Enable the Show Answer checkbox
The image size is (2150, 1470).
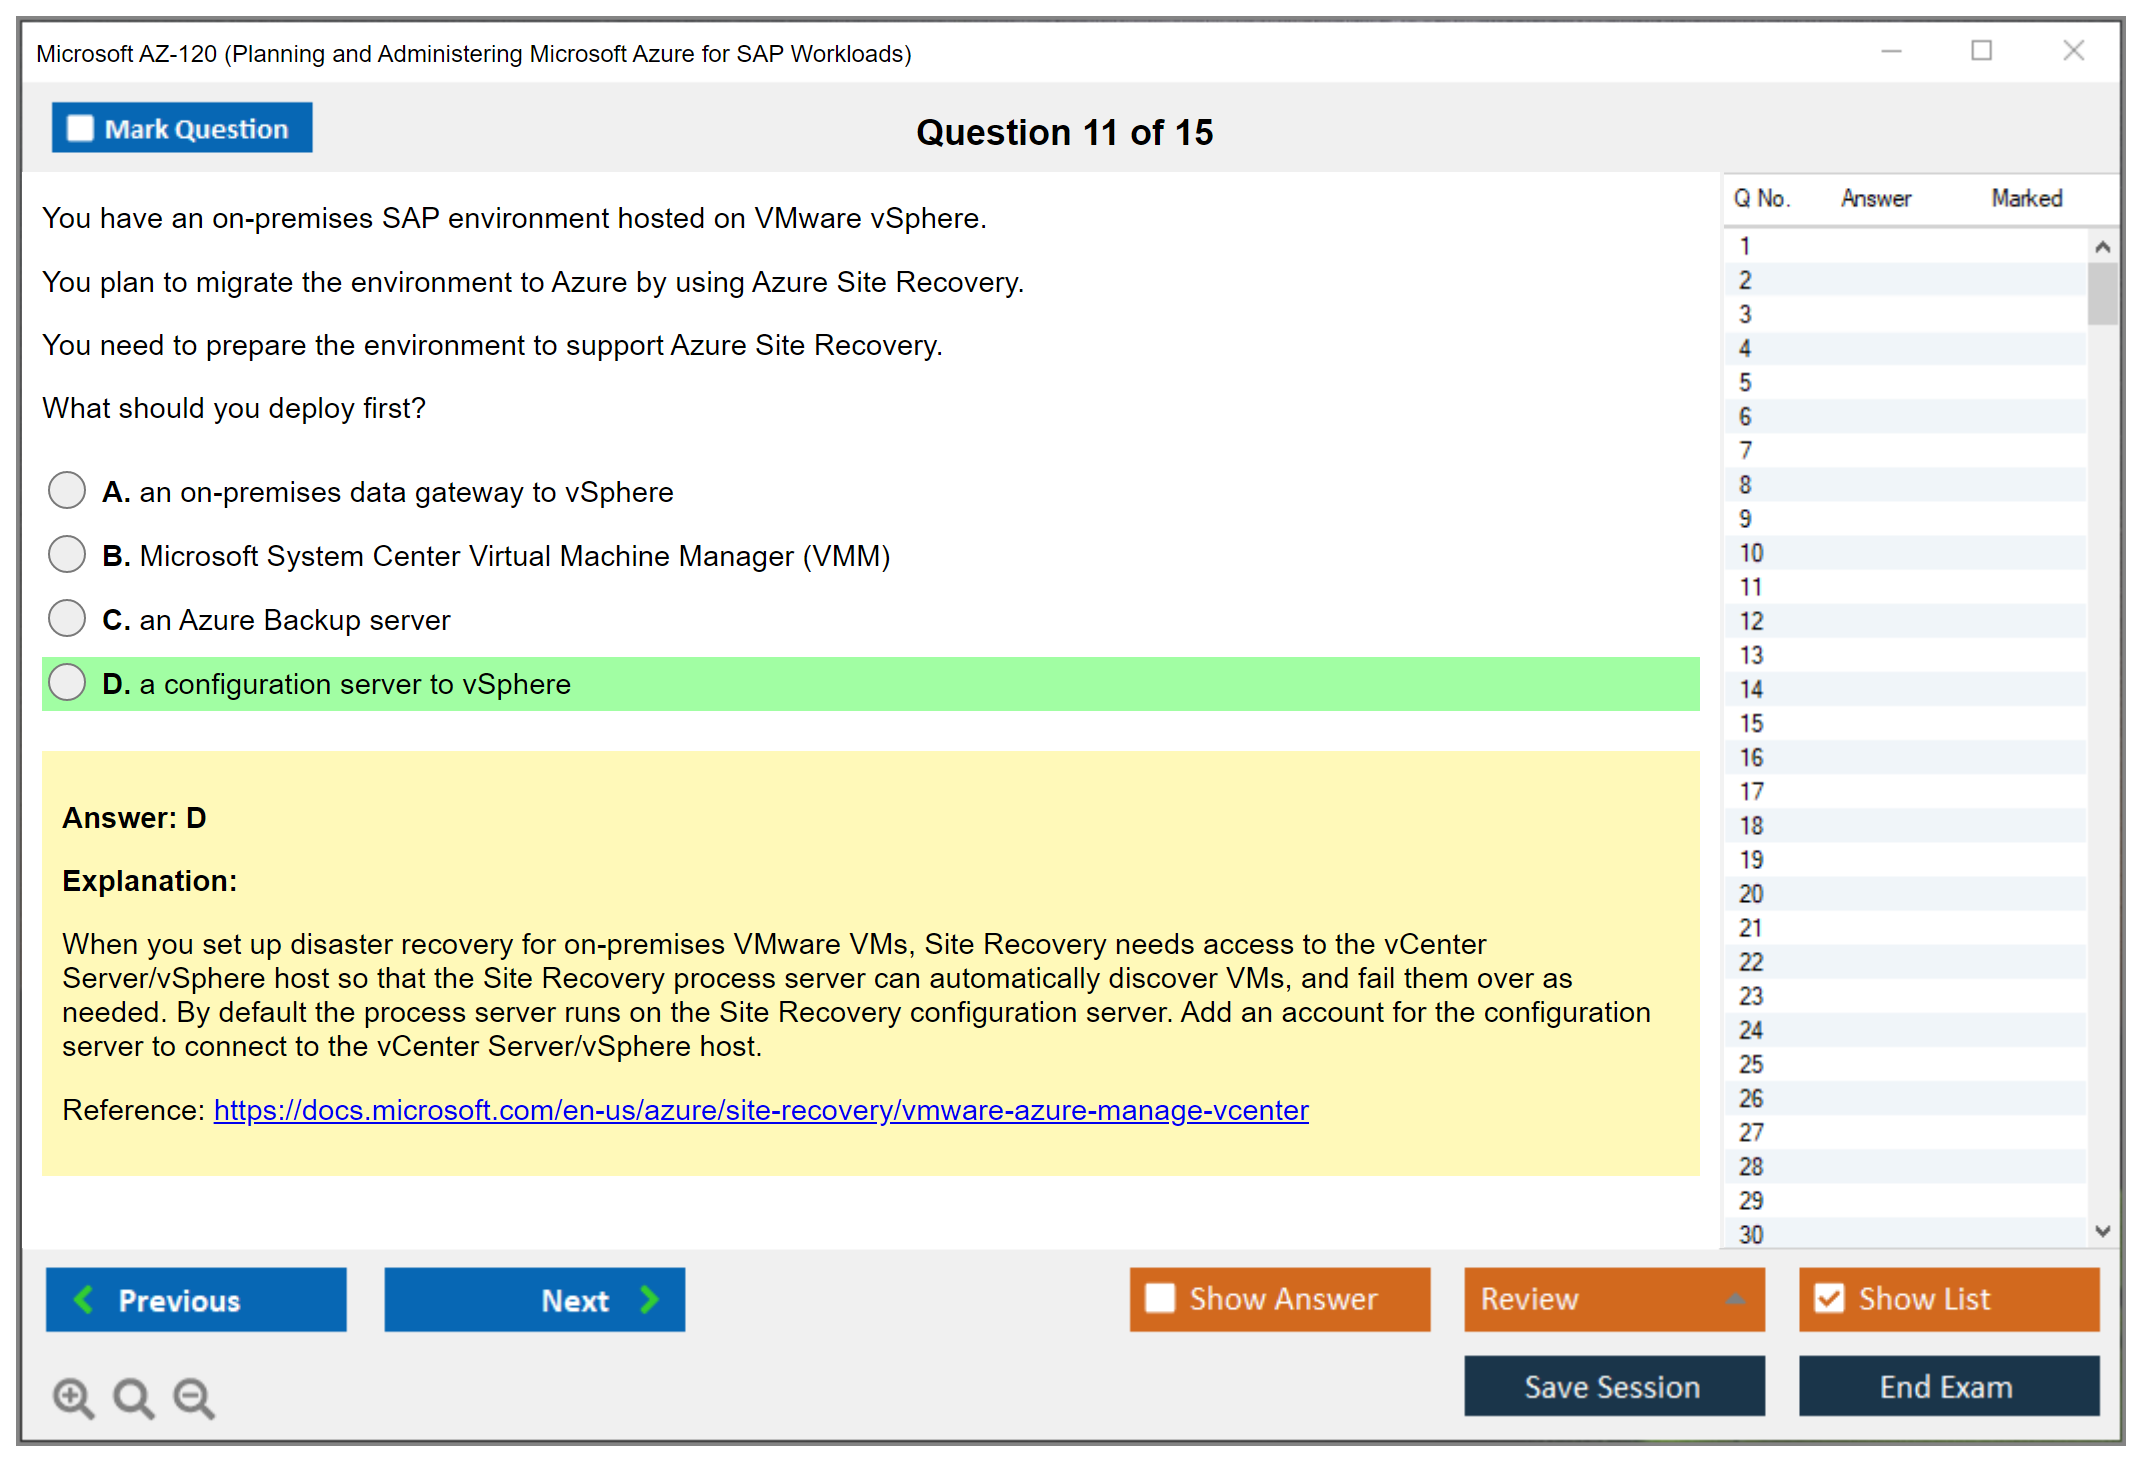[1160, 1298]
